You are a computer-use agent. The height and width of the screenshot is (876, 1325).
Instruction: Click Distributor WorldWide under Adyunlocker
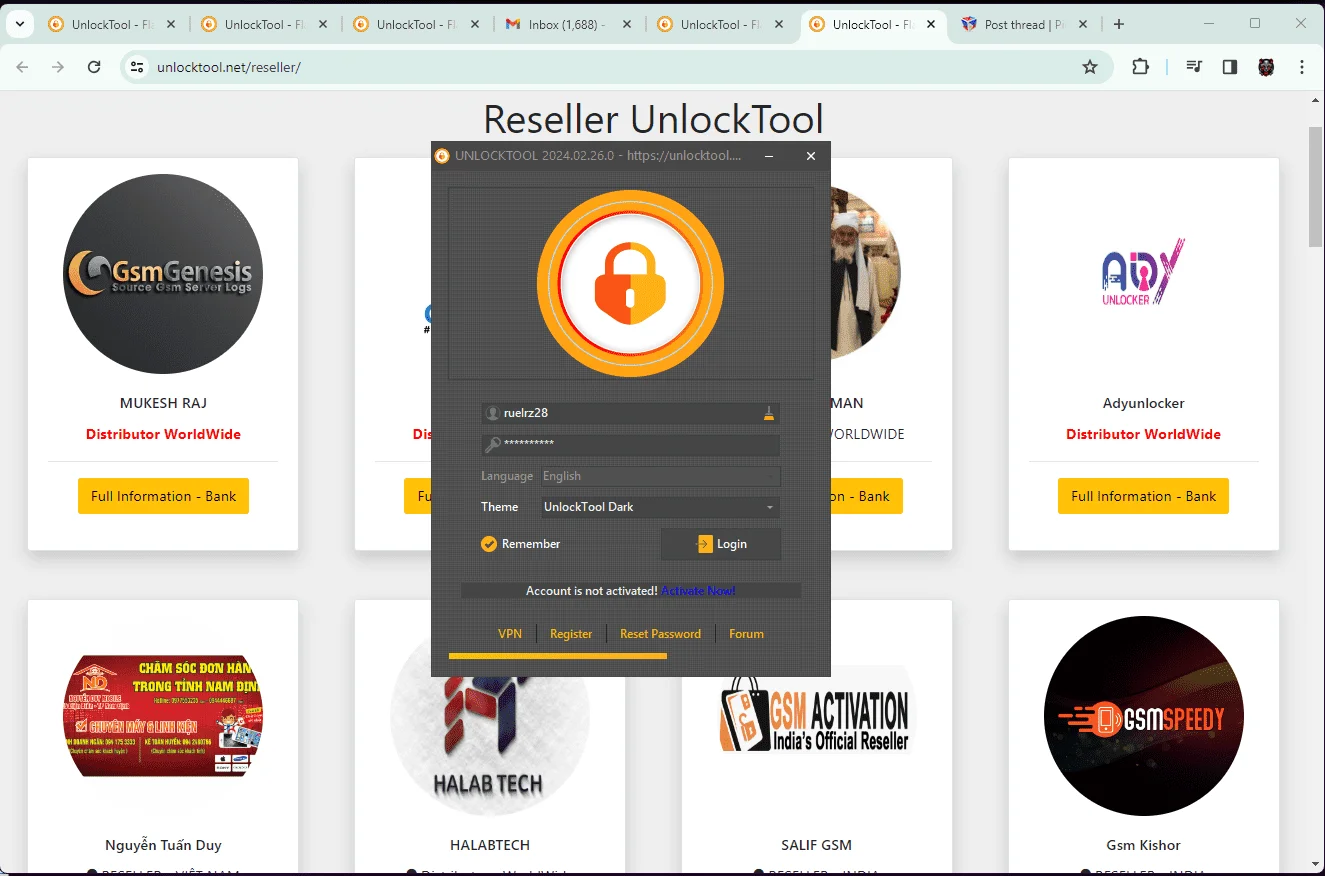(x=1143, y=434)
